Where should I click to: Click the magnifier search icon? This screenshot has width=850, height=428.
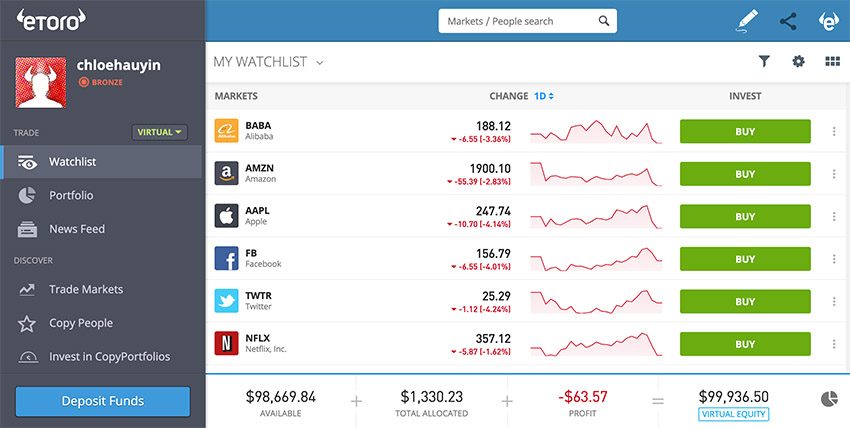coord(603,21)
